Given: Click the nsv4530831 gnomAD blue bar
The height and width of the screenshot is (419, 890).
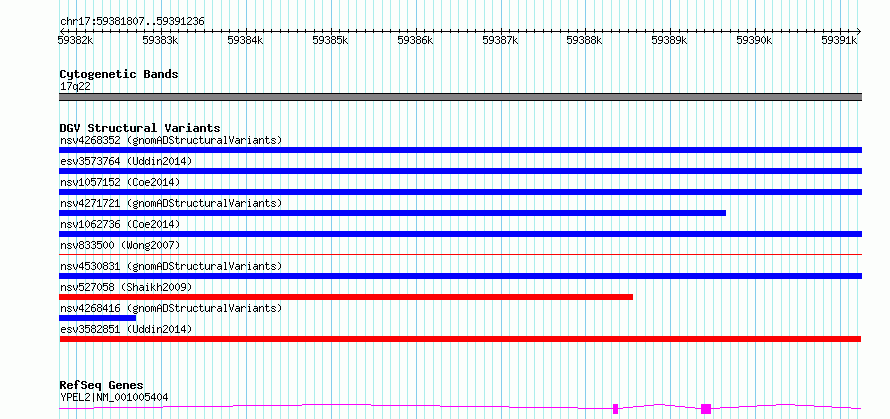Looking at the screenshot, I should coord(460,276).
